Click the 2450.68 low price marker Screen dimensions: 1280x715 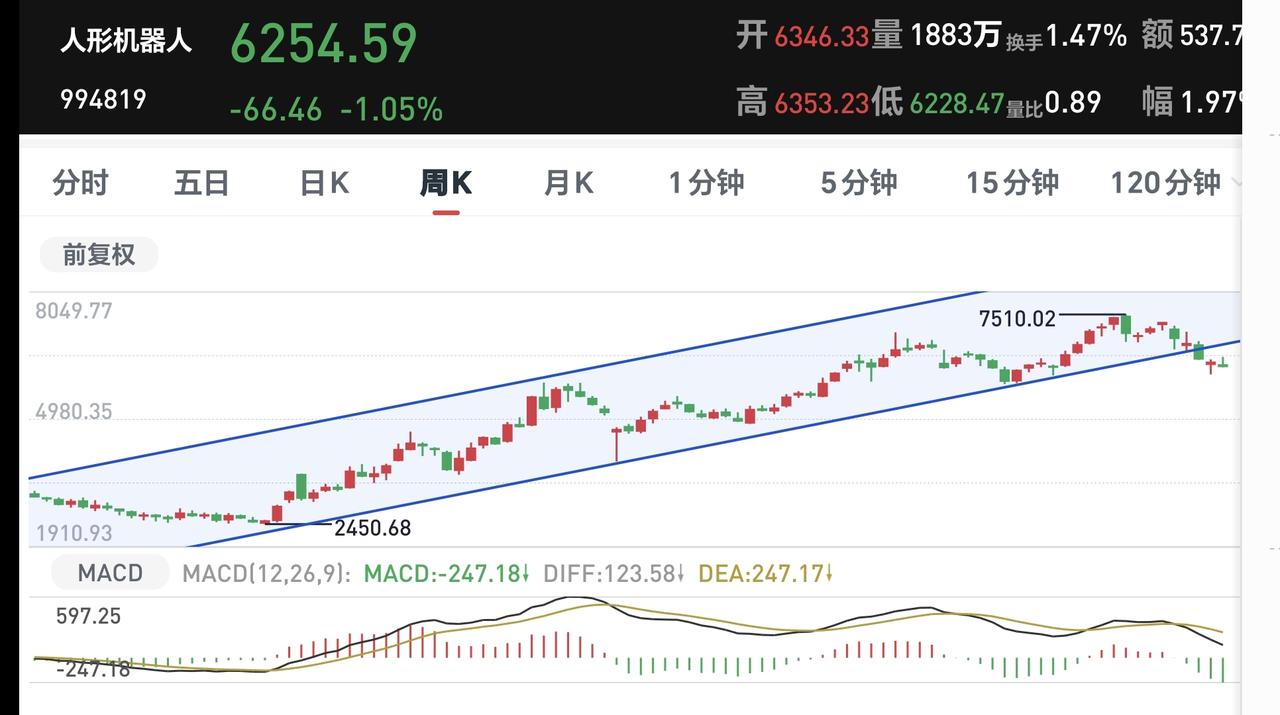pos(372,528)
